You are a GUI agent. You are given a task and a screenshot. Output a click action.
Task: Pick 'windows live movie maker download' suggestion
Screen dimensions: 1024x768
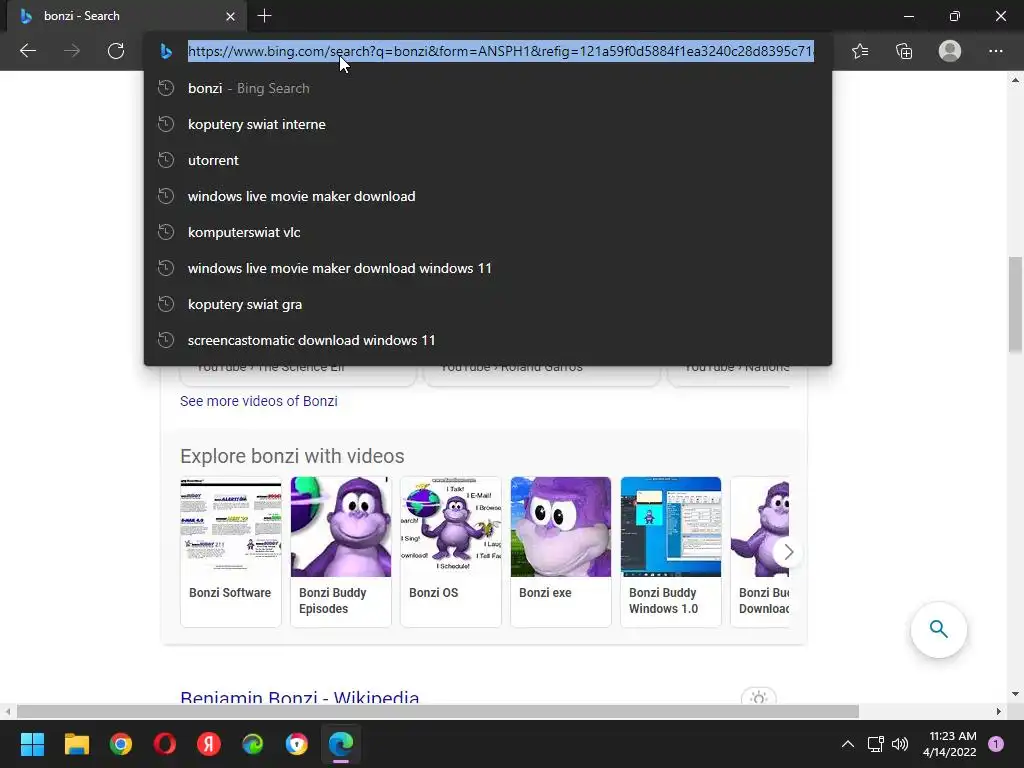point(488,196)
